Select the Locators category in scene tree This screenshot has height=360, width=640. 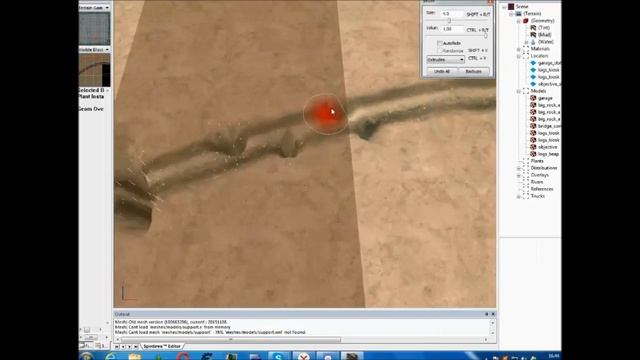539,56
